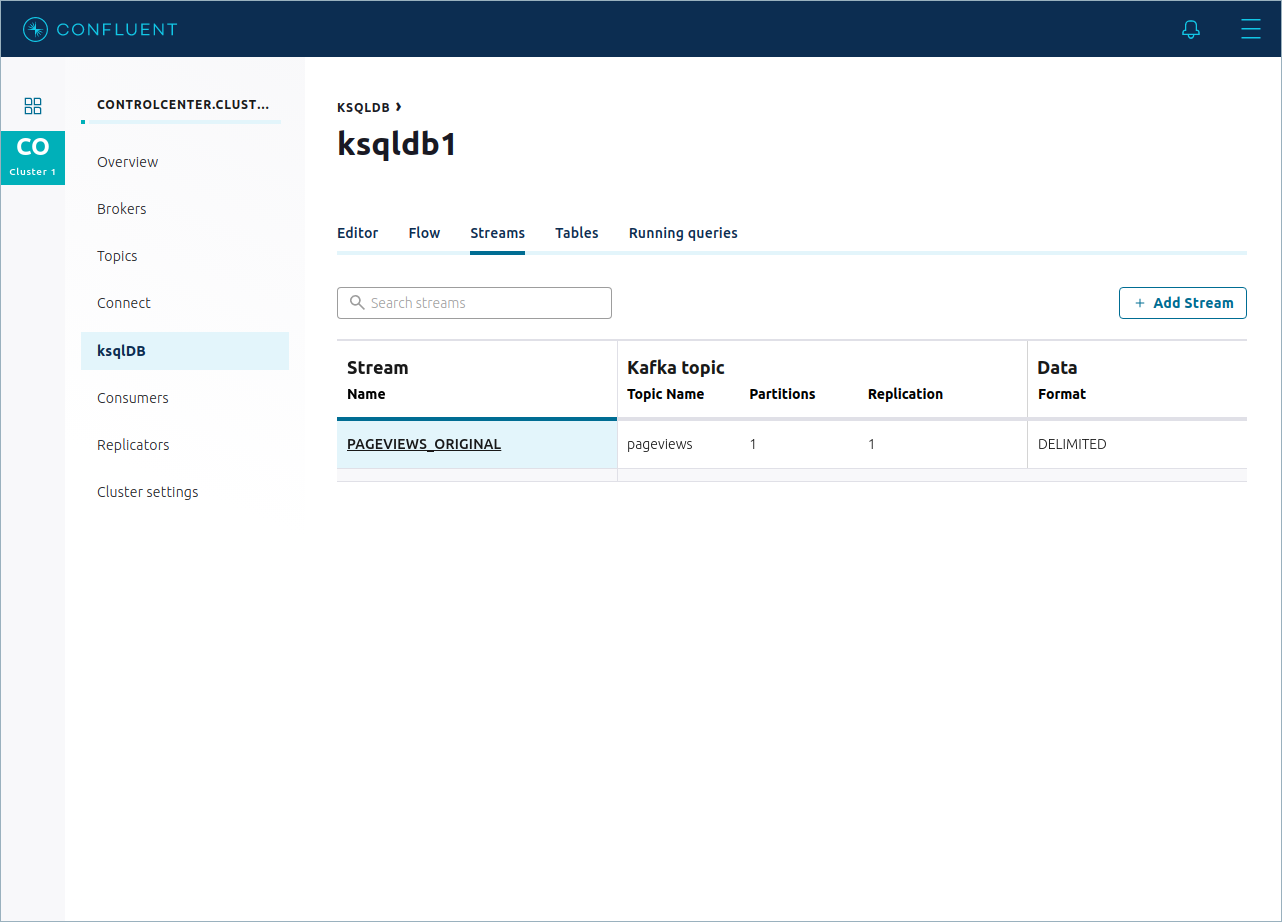Image resolution: width=1282 pixels, height=922 pixels.
Task: Select the Streams tab
Action: (497, 233)
